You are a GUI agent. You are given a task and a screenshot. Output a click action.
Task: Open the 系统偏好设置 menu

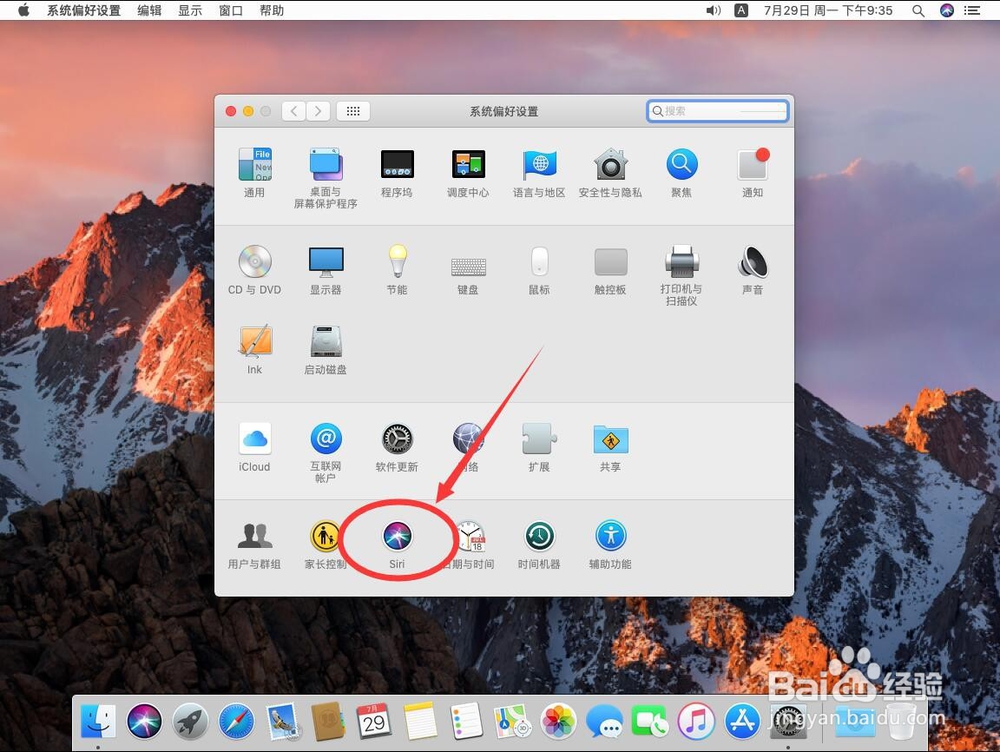pyautogui.click(x=84, y=10)
